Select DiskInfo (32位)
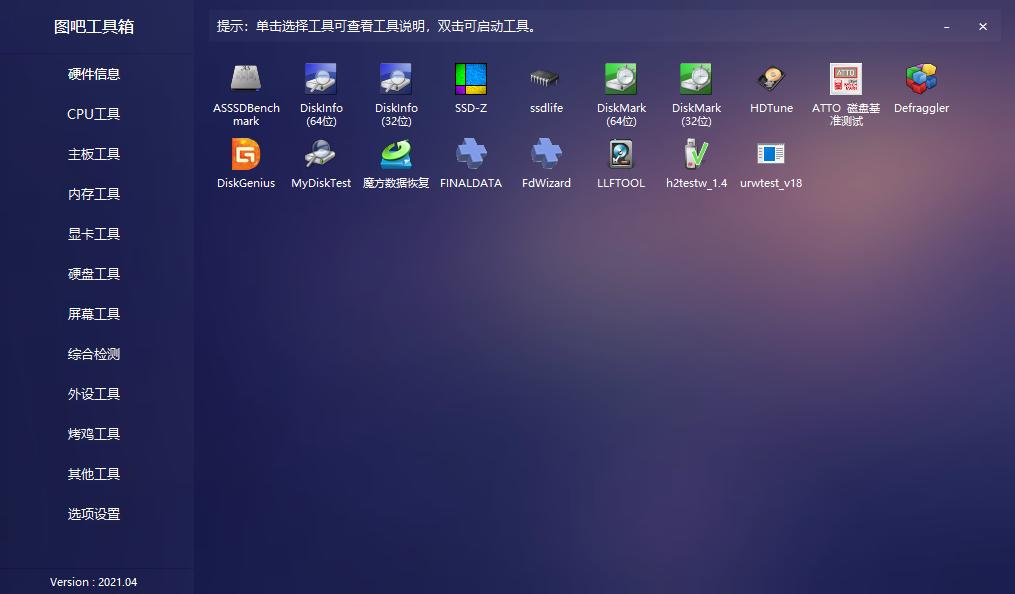This screenshot has width=1015, height=594. (395, 80)
